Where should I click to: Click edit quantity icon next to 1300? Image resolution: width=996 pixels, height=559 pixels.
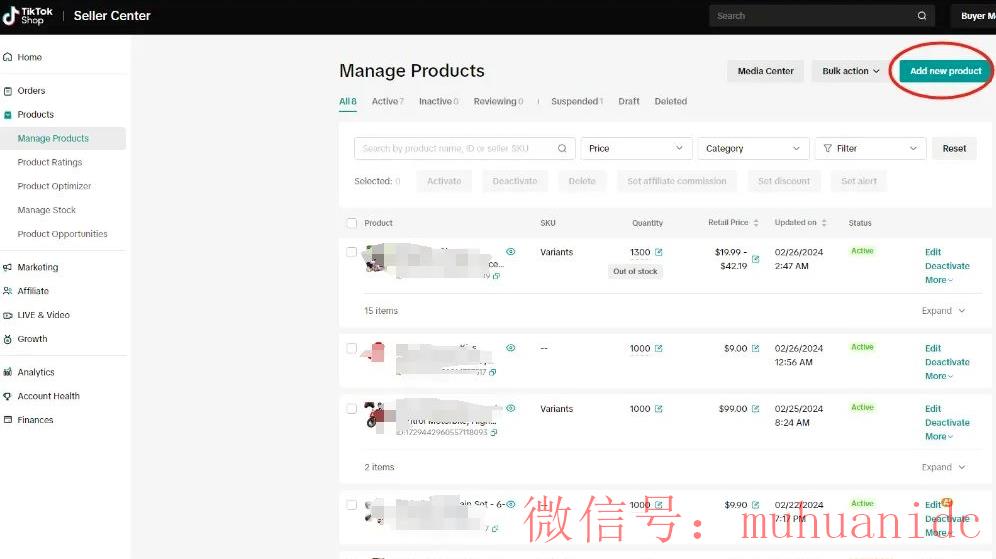[659, 252]
